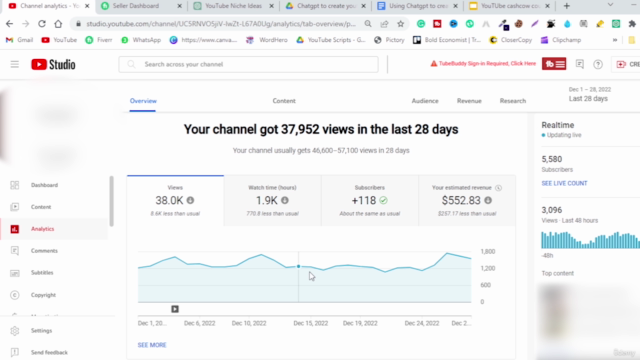Show more bookmarks with the chevron
The height and width of the screenshot is (360, 640).
615,40
